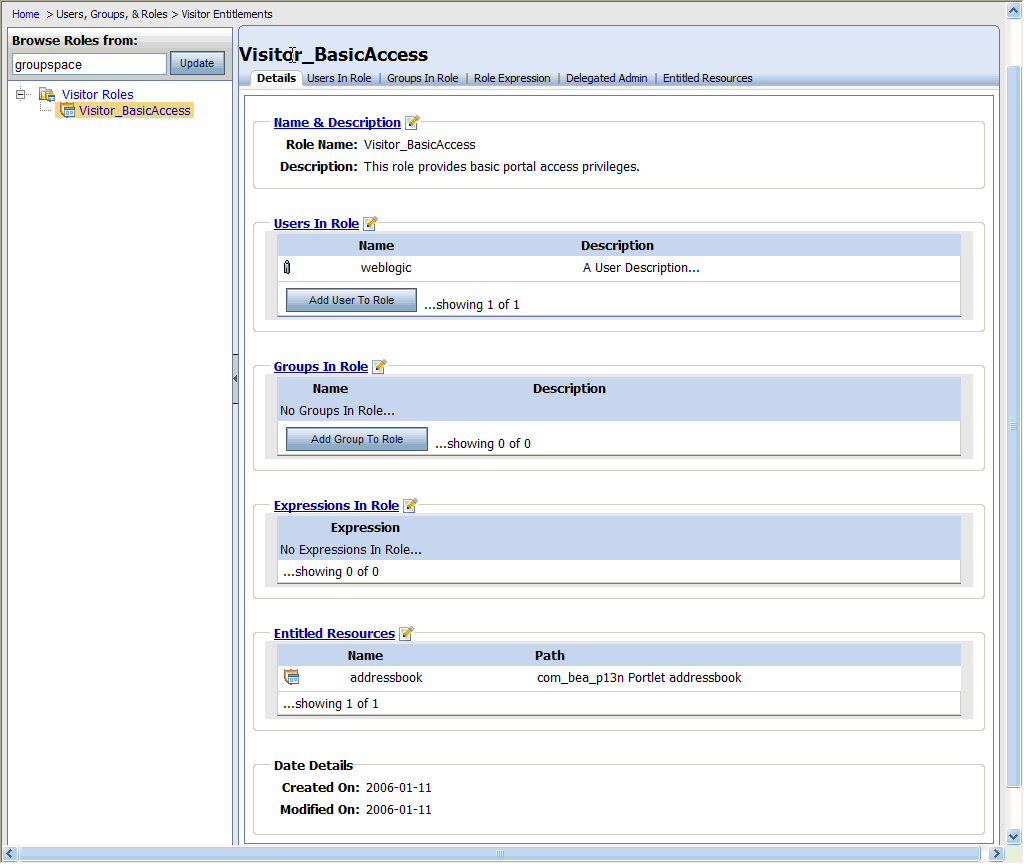Click the addressbook resource name

(x=386, y=678)
